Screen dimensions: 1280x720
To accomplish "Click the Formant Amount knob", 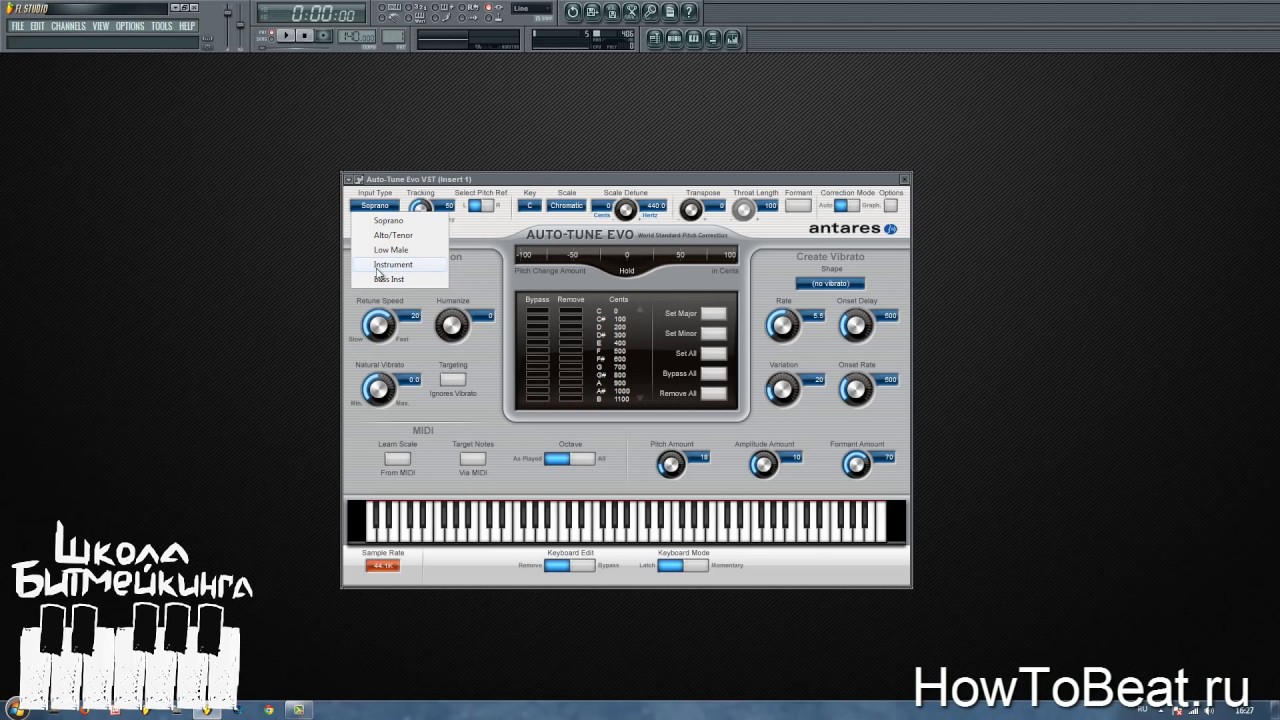I will pyautogui.click(x=856, y=464).
